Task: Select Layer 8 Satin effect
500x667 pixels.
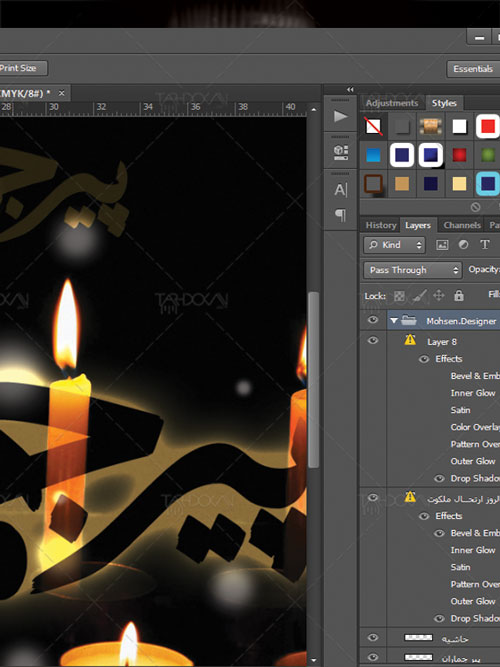Action: pos(460,410)
